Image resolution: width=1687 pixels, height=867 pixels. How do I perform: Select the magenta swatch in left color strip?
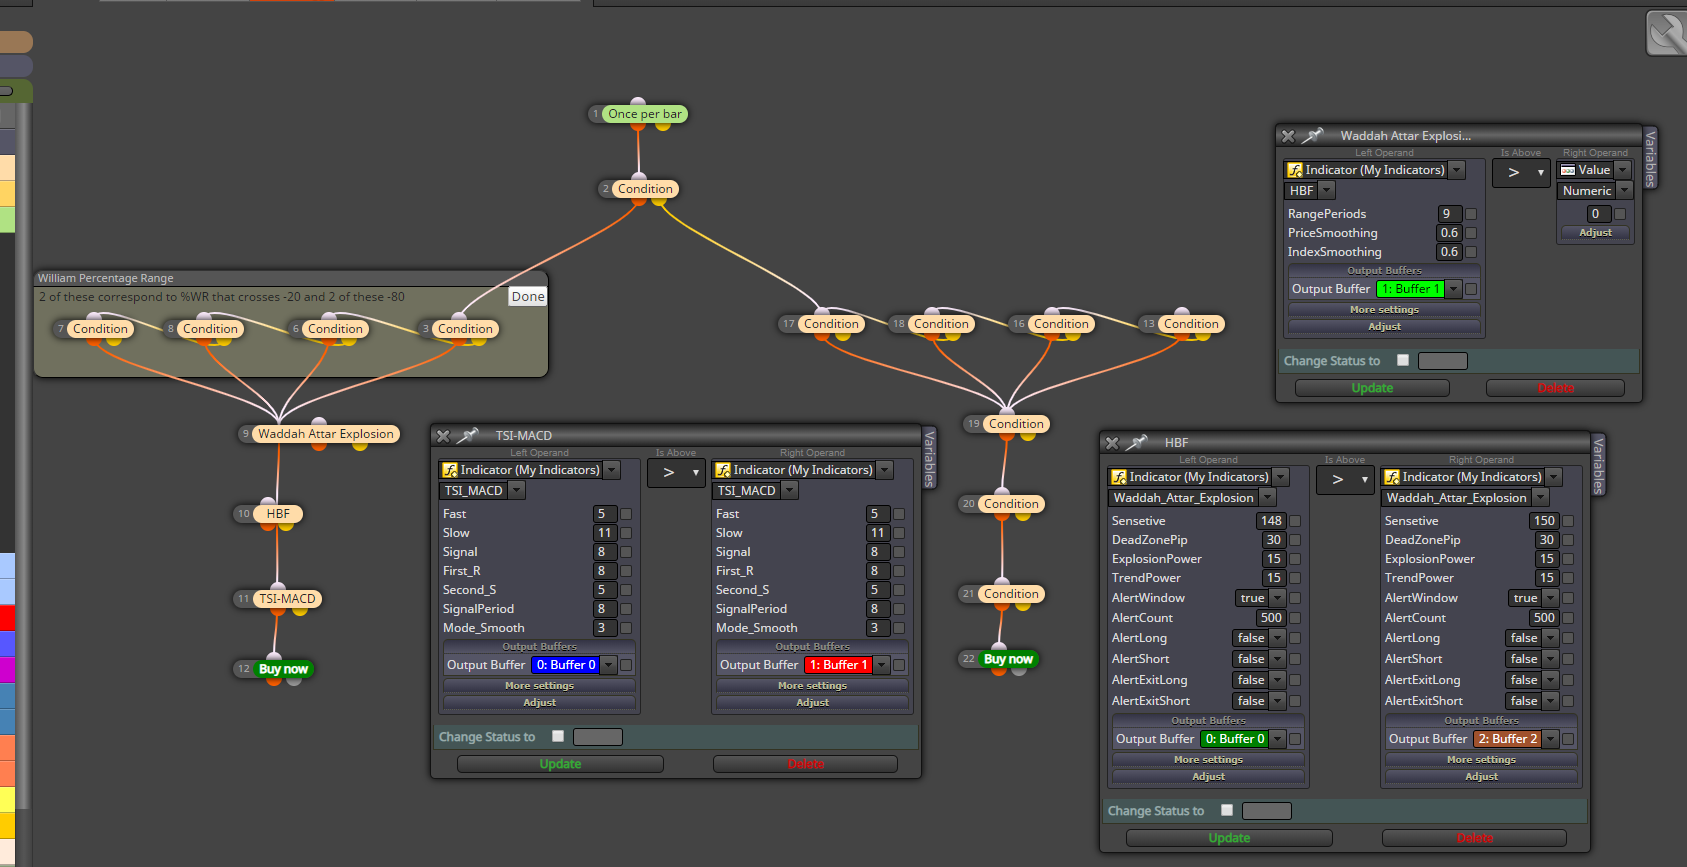point(7,670)
